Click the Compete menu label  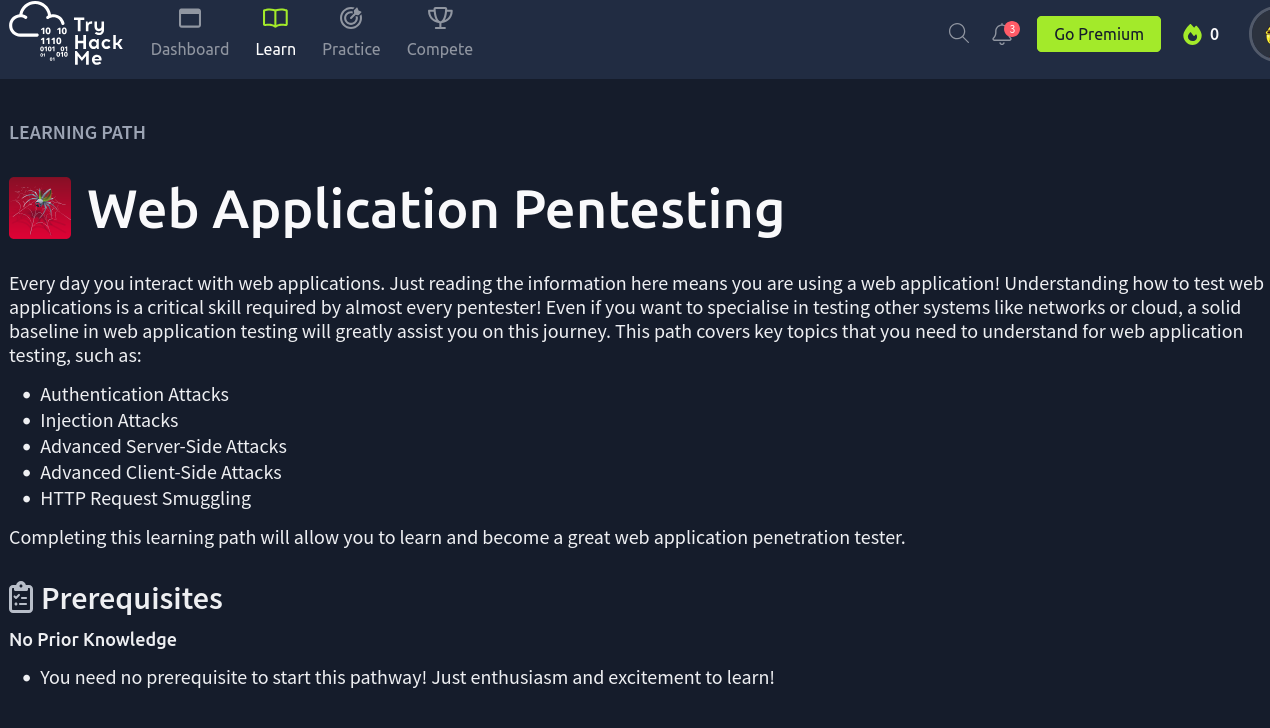[439, 49]
